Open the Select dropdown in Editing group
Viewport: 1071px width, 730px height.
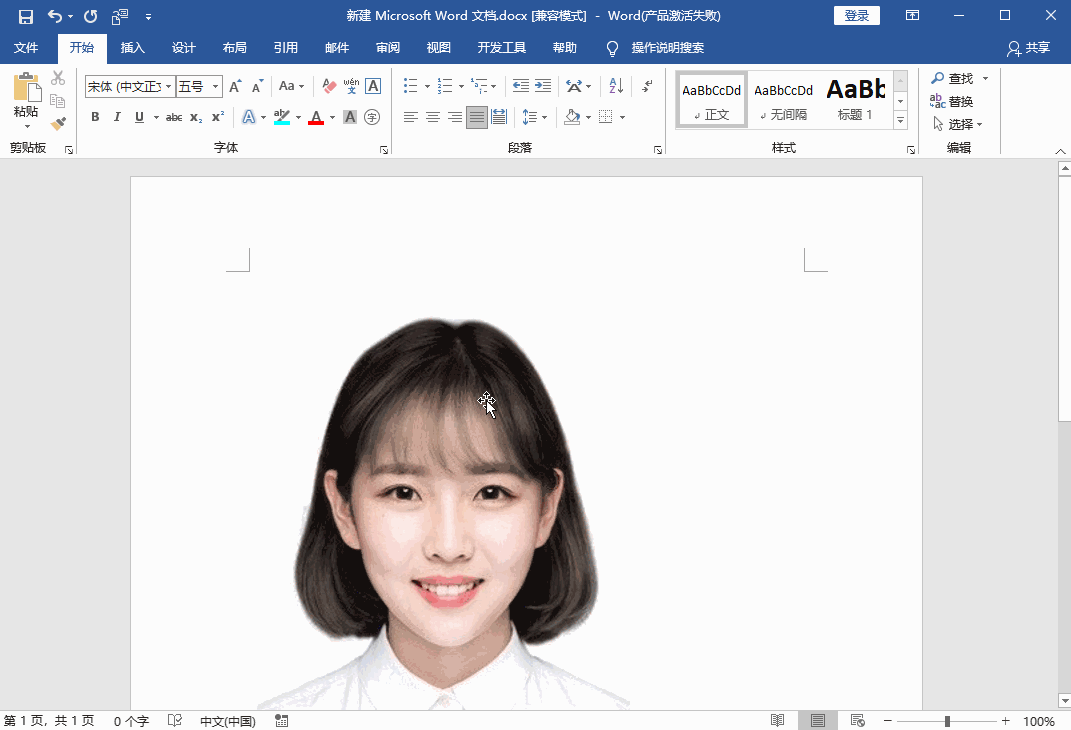click(958, 124)
